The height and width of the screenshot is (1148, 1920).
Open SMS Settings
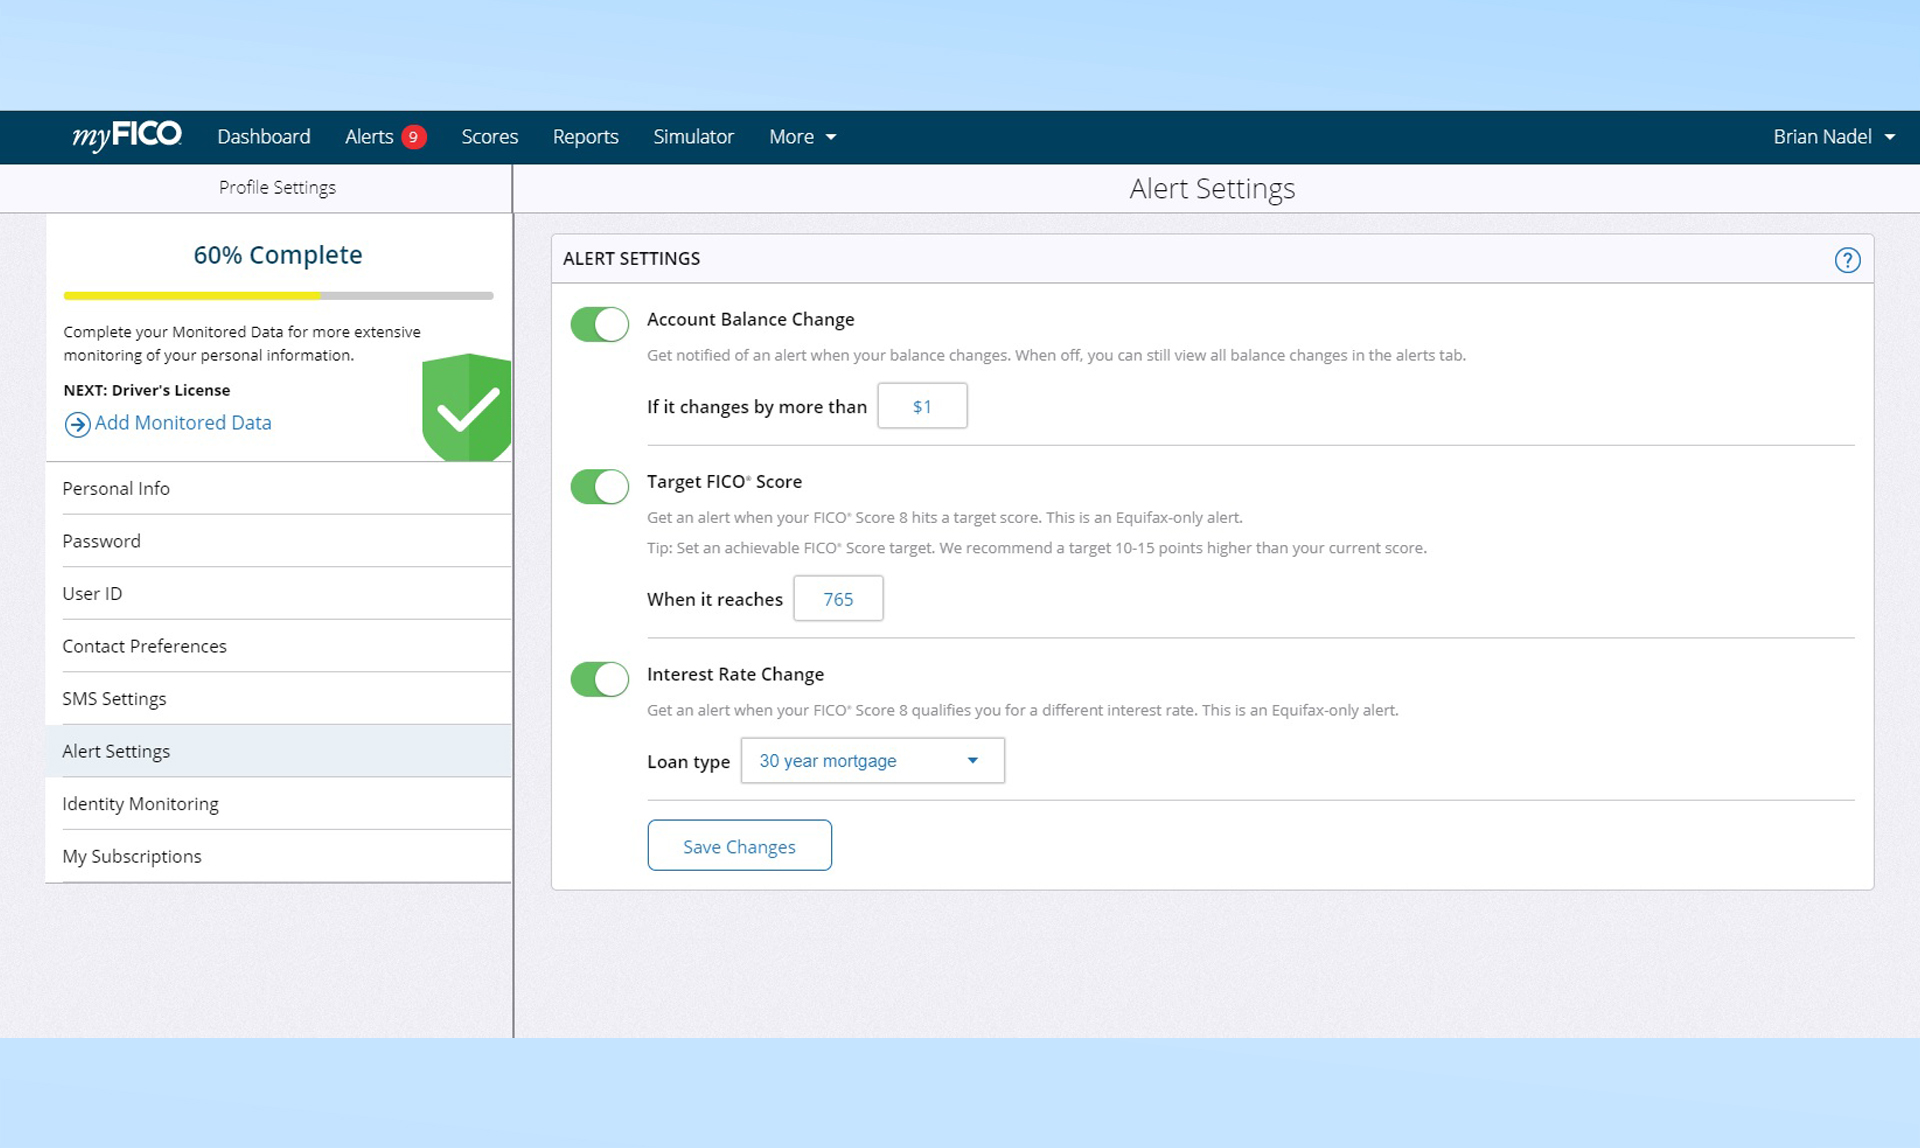tap(279, 698)
